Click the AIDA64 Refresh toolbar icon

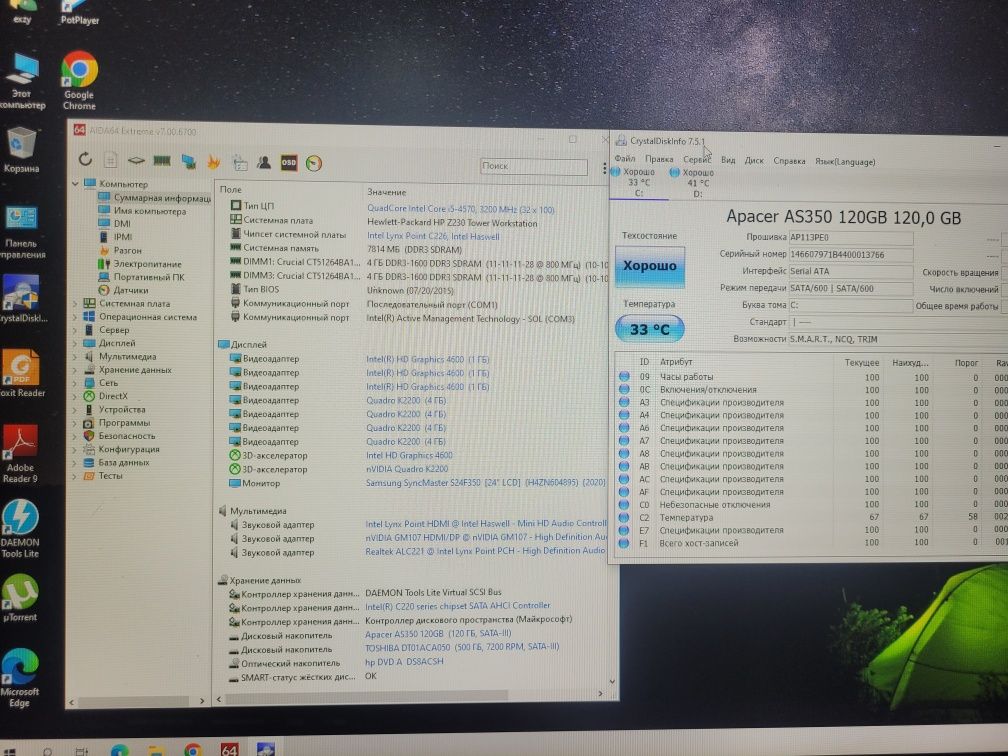[85, 159]
